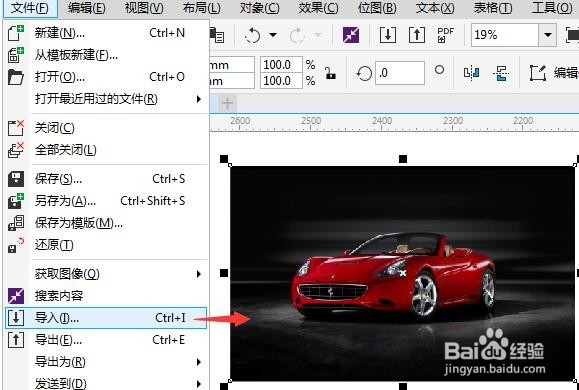Click the left-middle selection handle of the image

224,273
